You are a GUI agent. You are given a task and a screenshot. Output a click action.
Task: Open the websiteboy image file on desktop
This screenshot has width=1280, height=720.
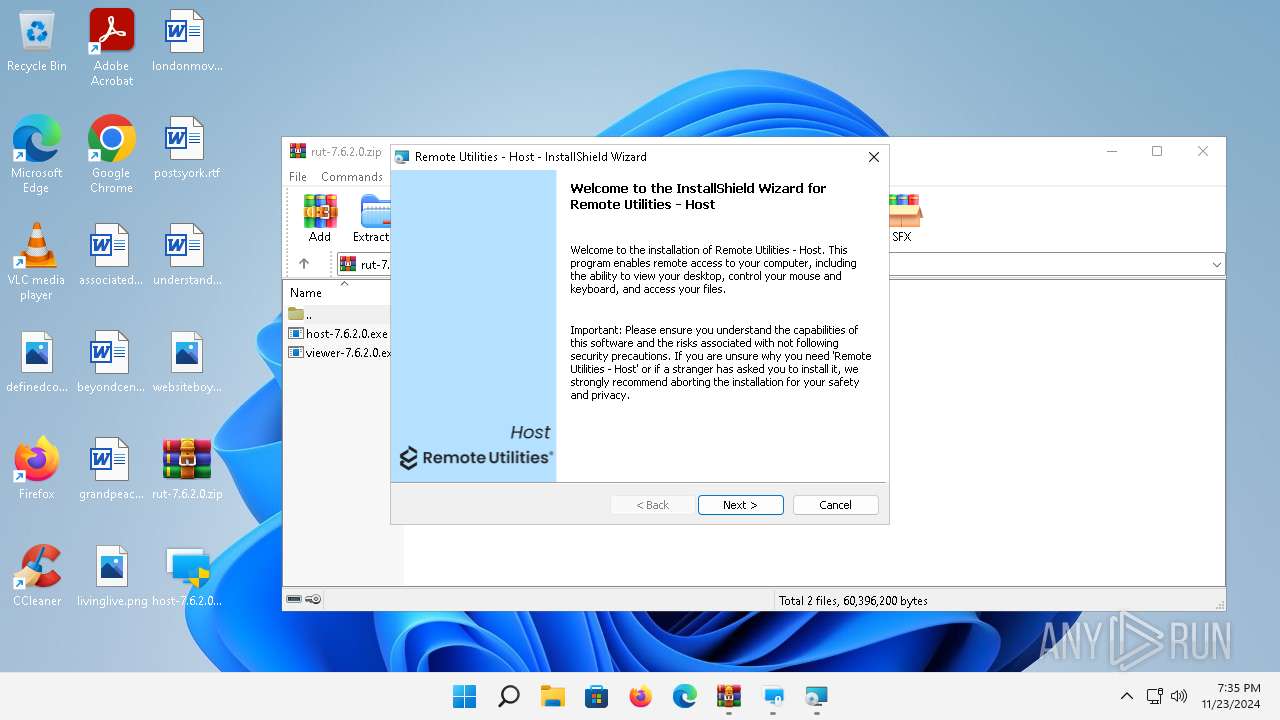(x=187, y=363)
